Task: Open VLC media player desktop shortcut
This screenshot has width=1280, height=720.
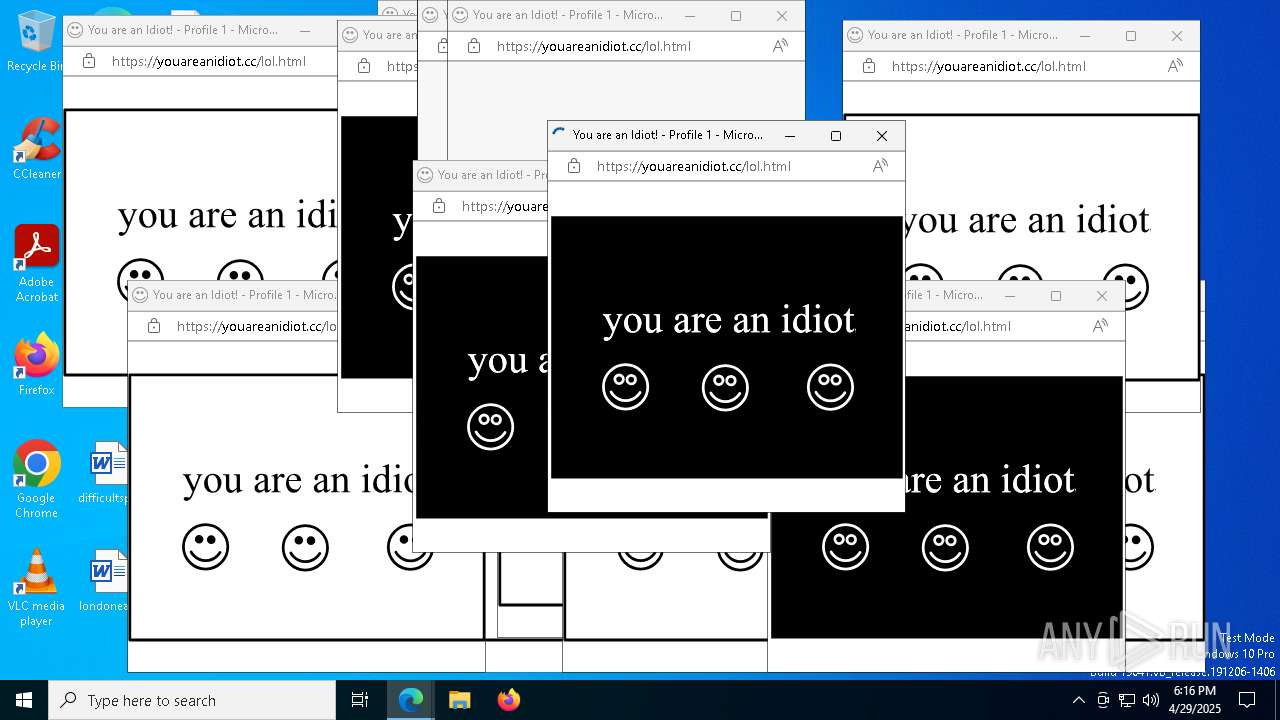Action: (x=36, y=587)
